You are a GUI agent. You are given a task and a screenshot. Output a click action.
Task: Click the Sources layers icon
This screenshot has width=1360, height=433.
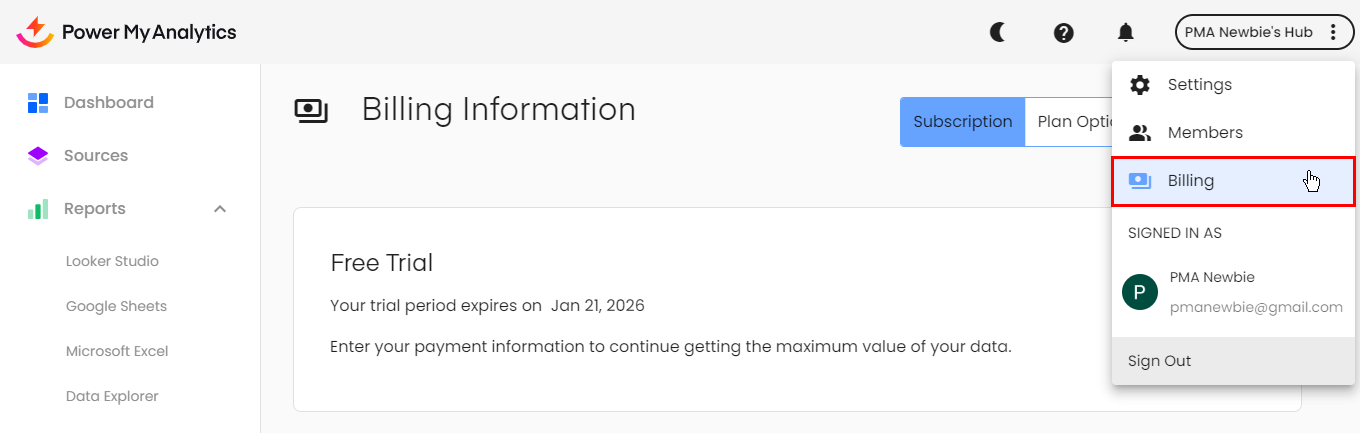[x=38, y=155]
